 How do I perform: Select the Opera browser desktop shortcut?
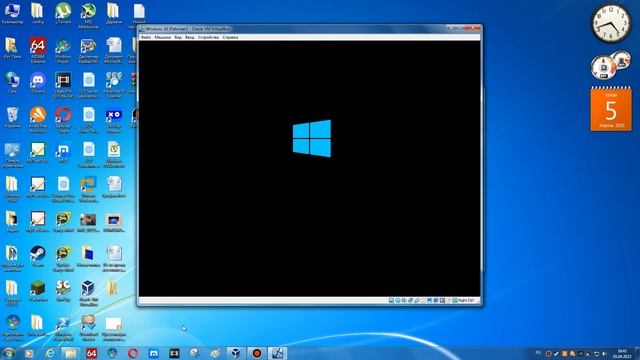click(63, 120)
